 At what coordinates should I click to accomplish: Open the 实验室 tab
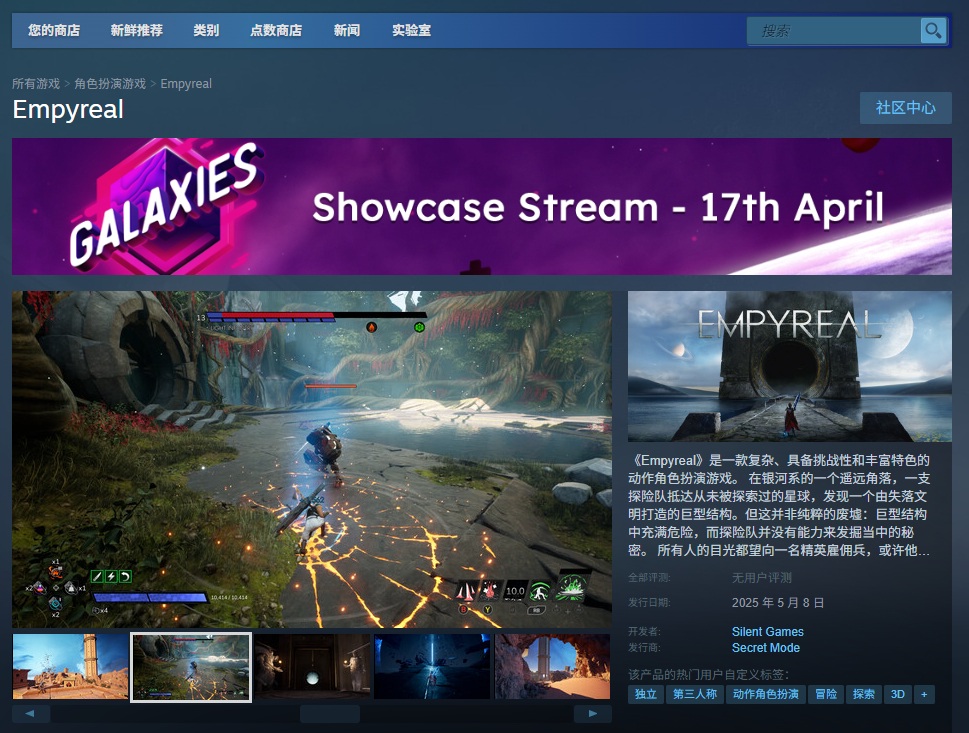coord(412,30)
